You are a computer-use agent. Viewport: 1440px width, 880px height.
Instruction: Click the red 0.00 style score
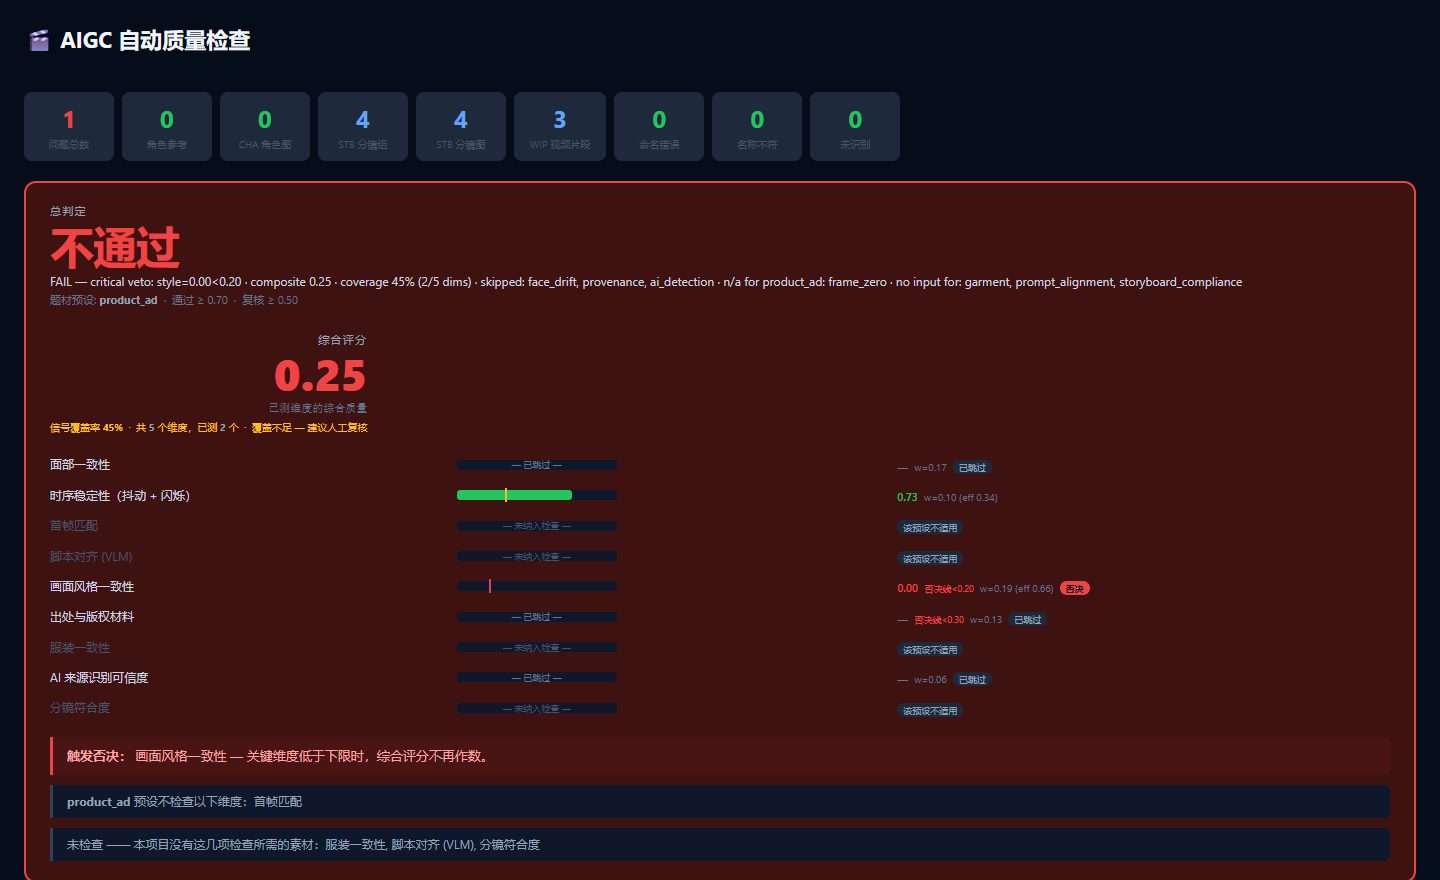[907, 588]
